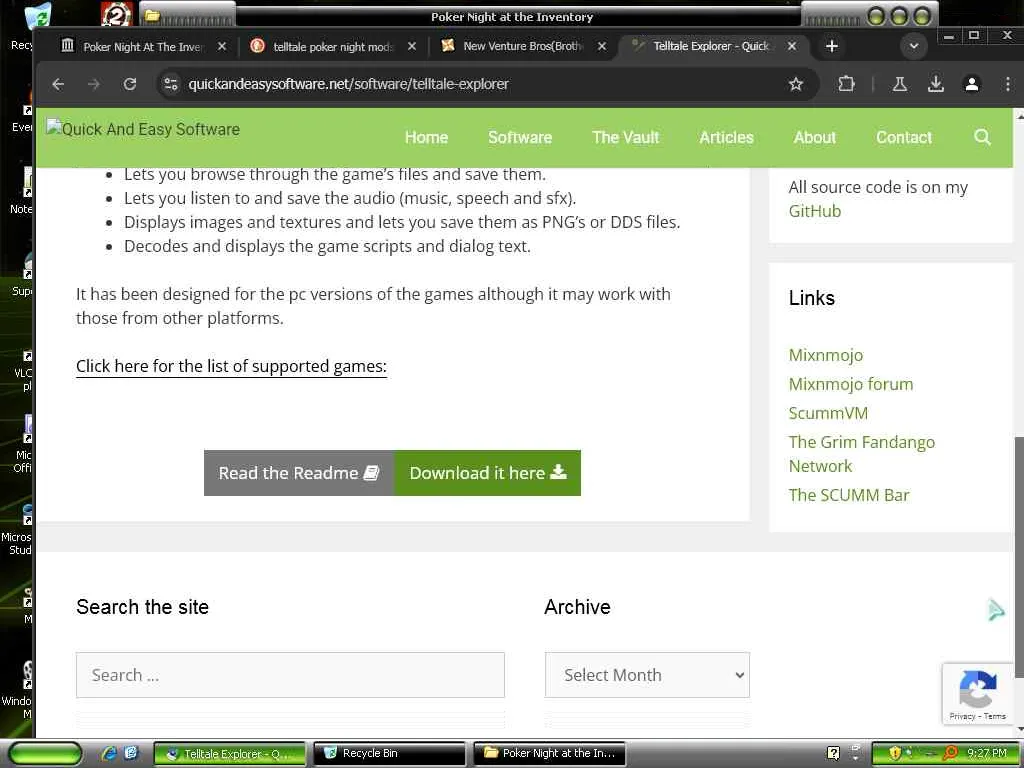Open the Chrome three-dot menu

coord(1007,84)
